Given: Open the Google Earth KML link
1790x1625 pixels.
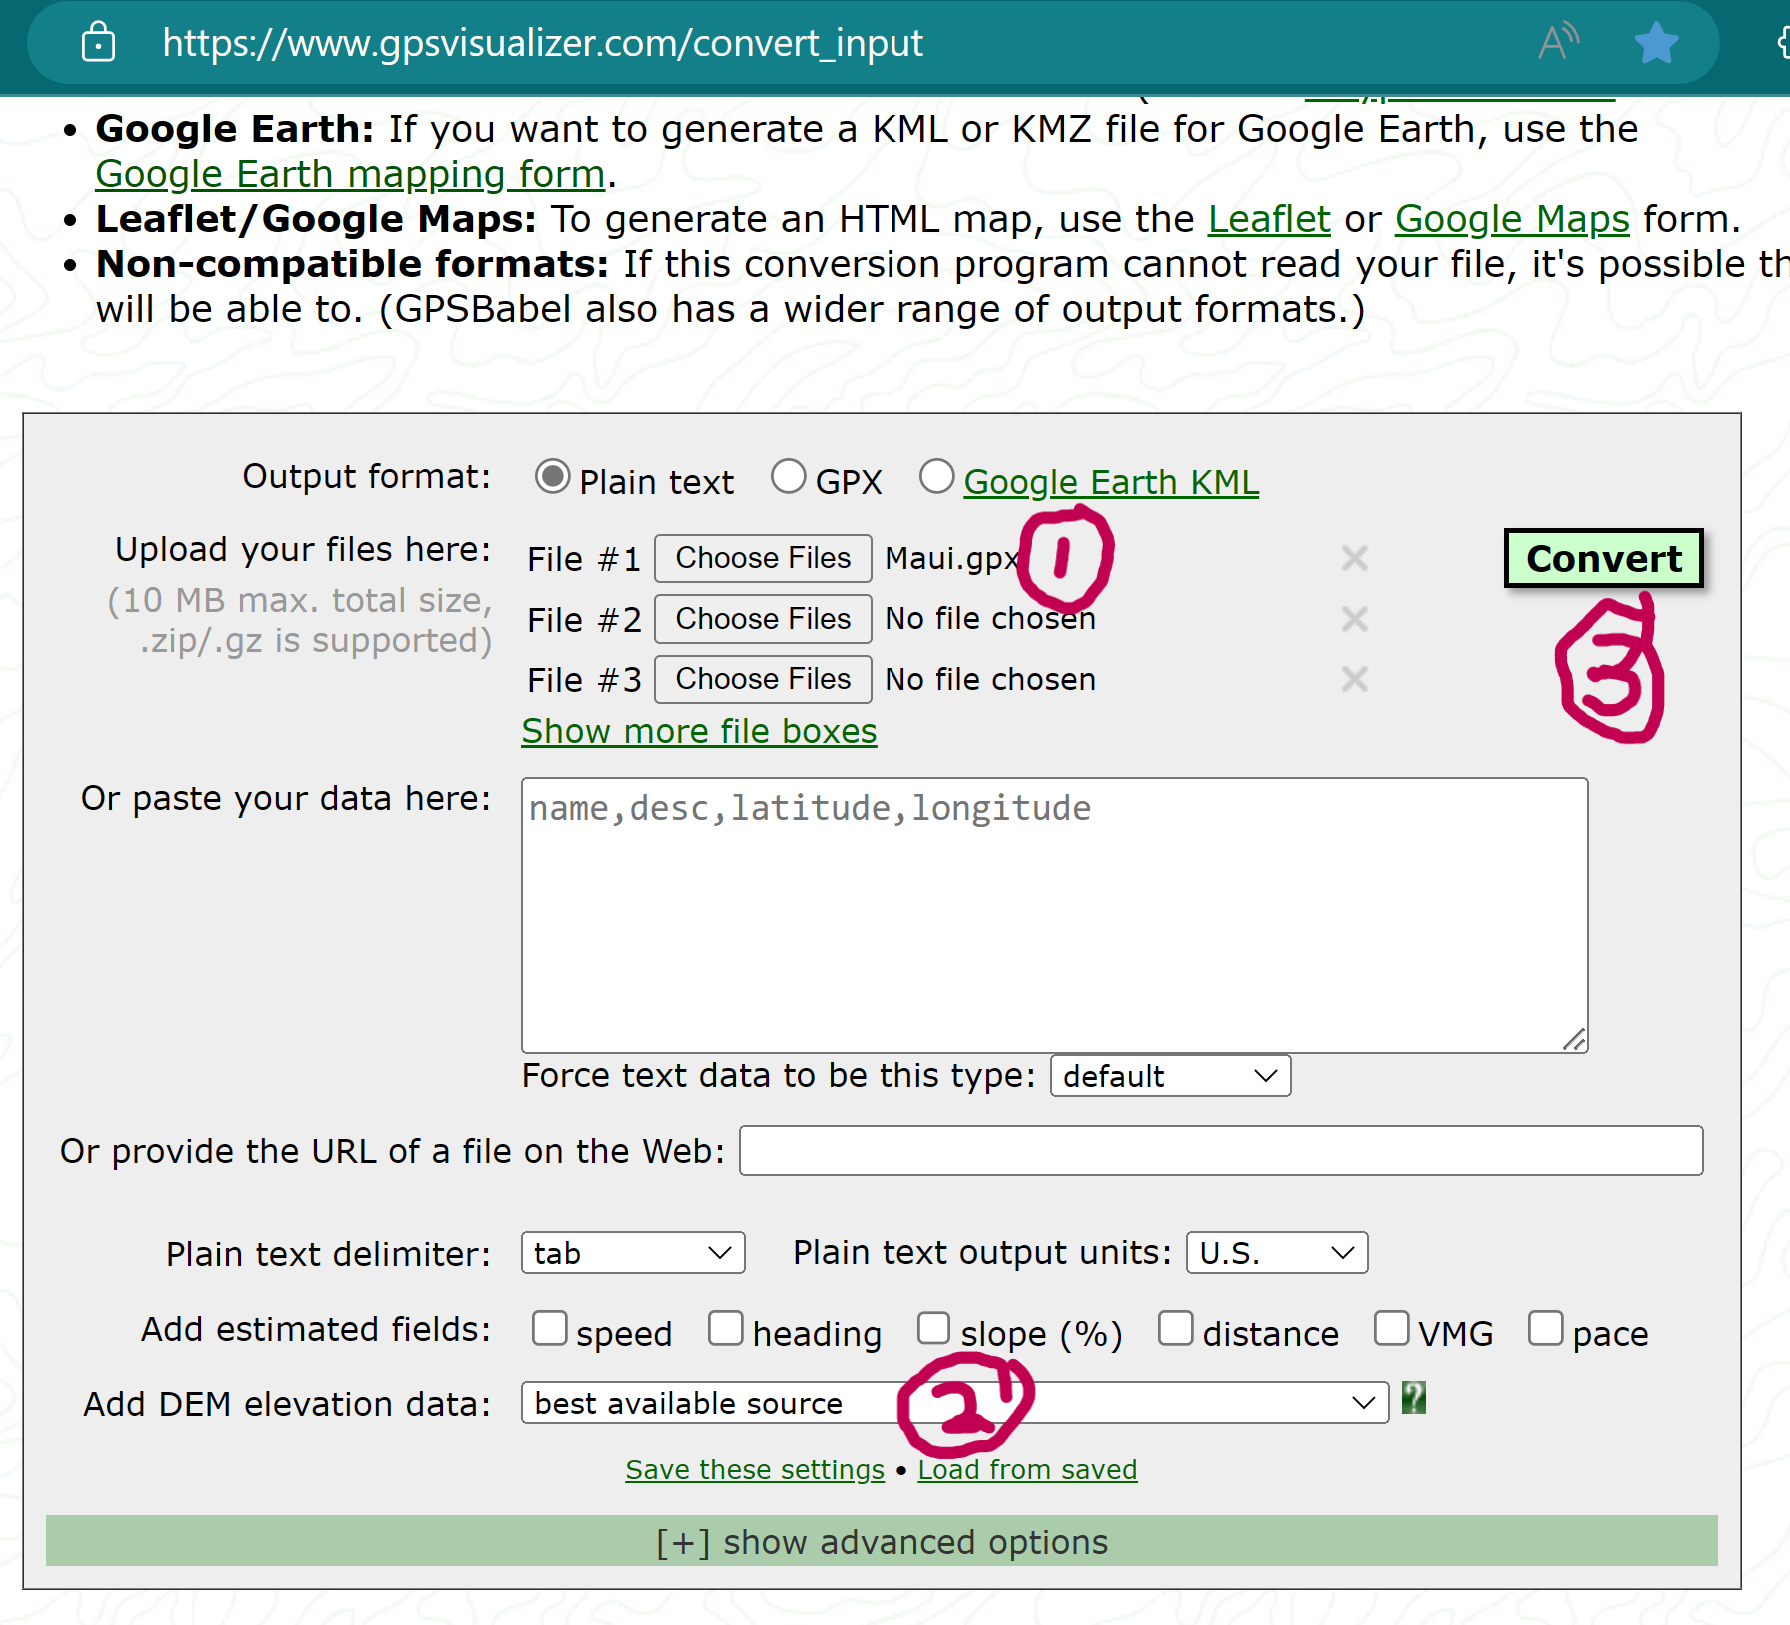Looking at the screenshot, I should coord(1111,482).
